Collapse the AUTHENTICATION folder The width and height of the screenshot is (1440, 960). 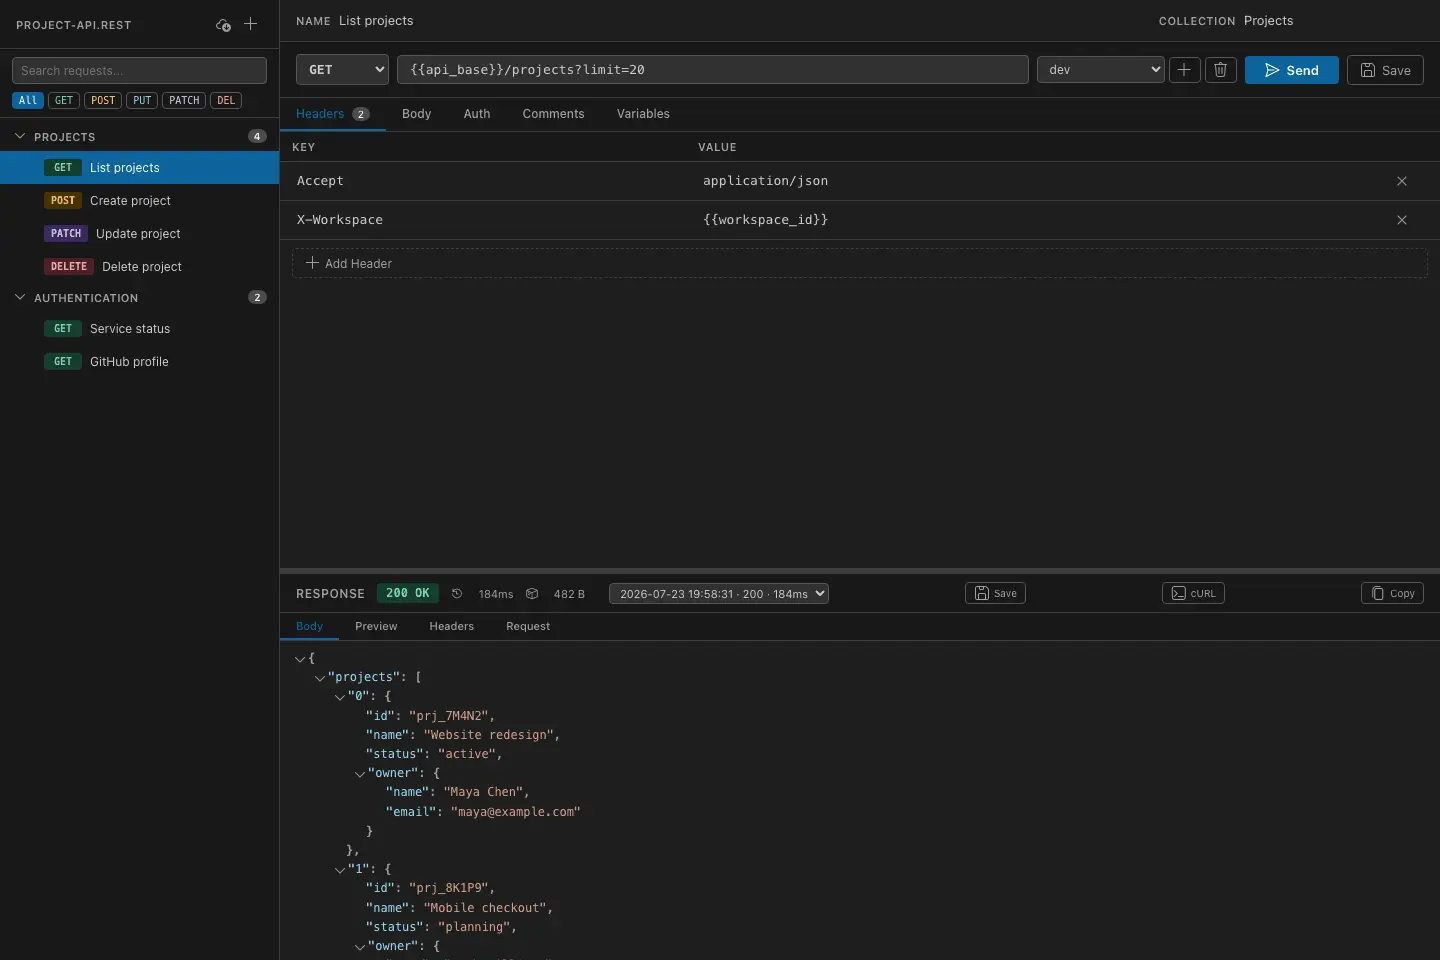[x=20, y=297]
